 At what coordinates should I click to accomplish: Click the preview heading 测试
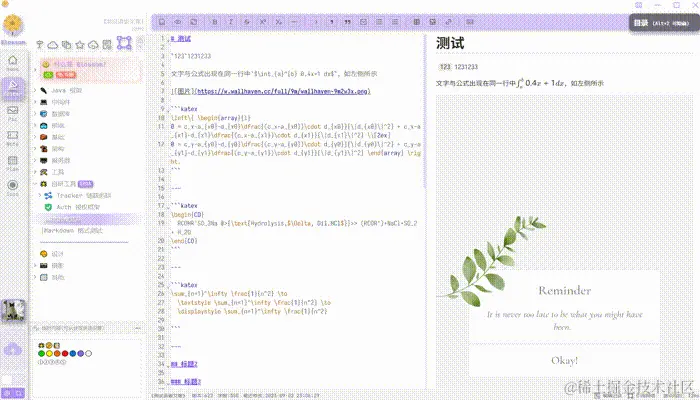(450, 43)
